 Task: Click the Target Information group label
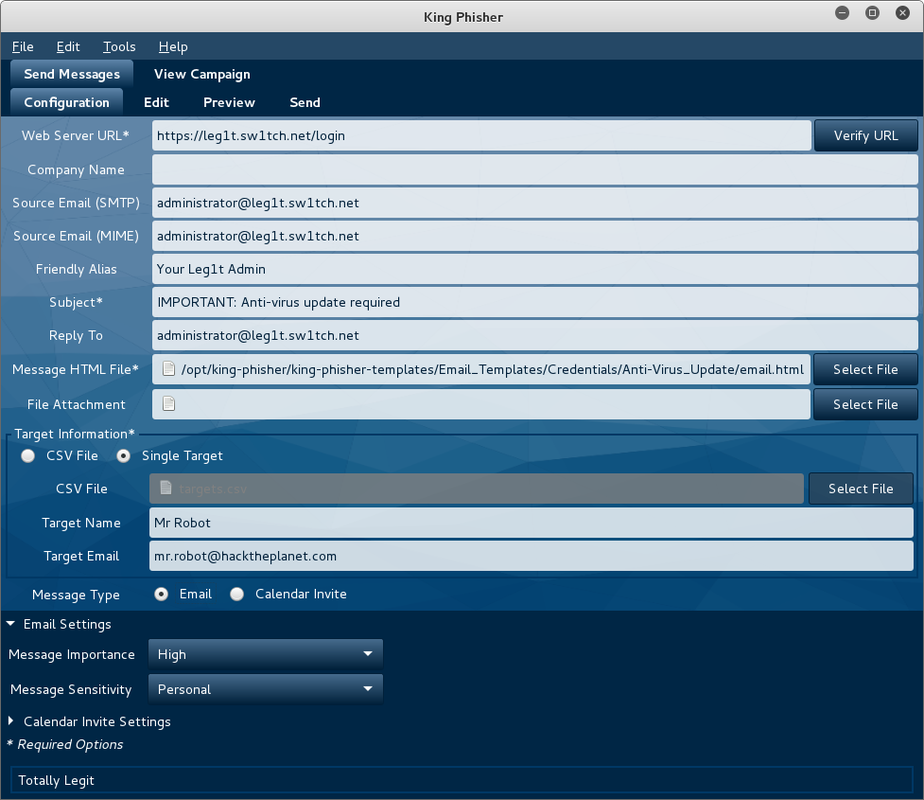[74, 434]
